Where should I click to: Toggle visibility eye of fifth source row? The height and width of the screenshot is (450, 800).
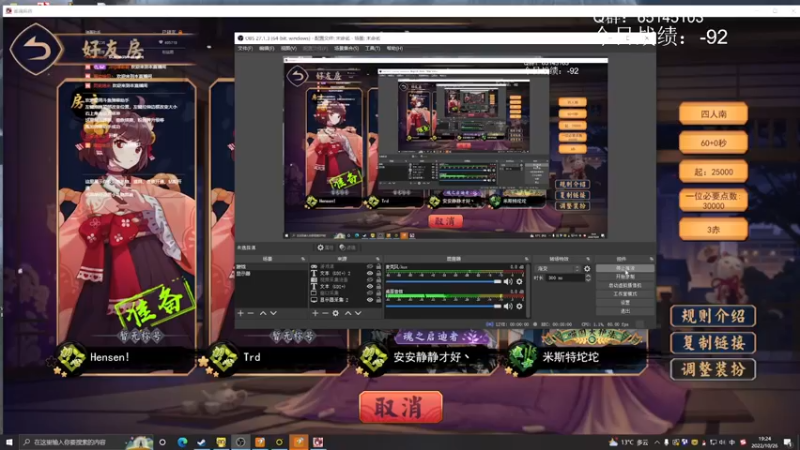coord(370,293)
